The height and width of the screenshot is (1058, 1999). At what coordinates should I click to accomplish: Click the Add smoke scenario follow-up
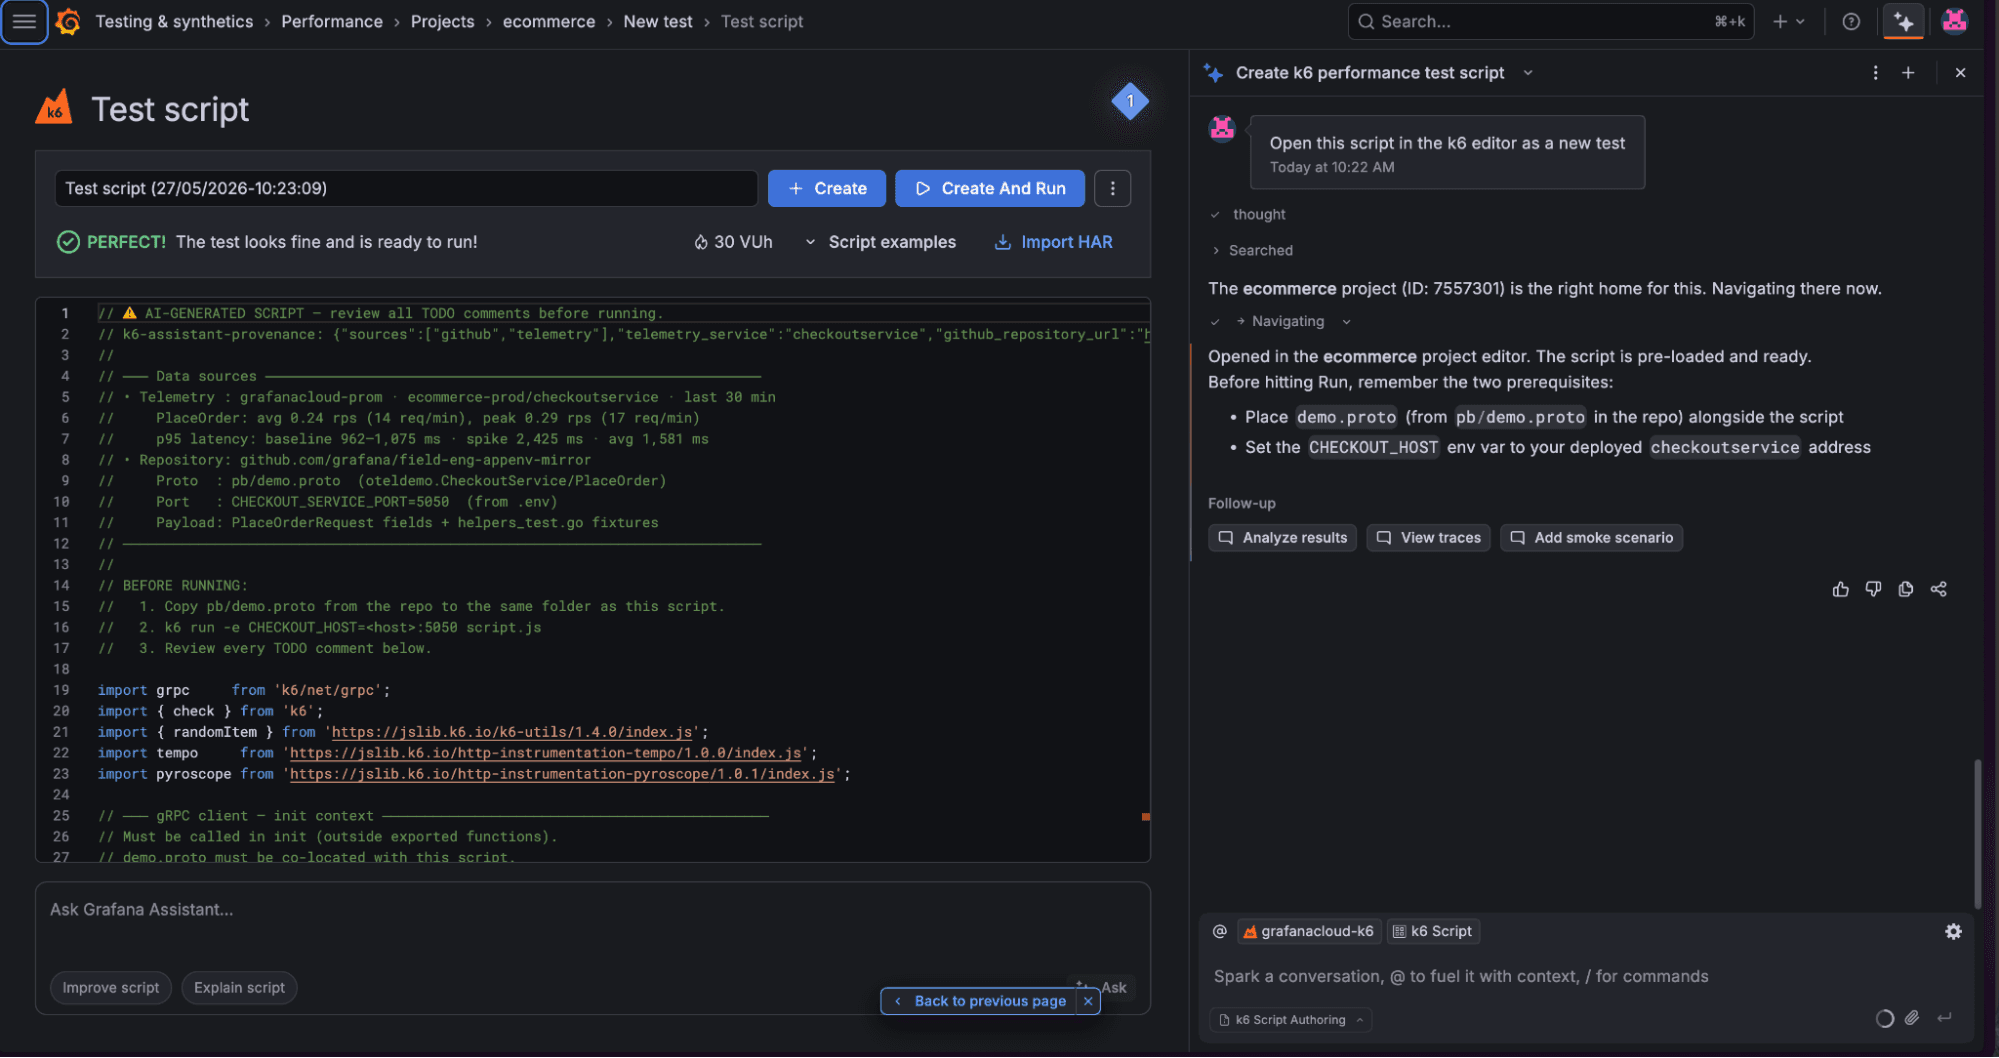[x=1591, y=538]
